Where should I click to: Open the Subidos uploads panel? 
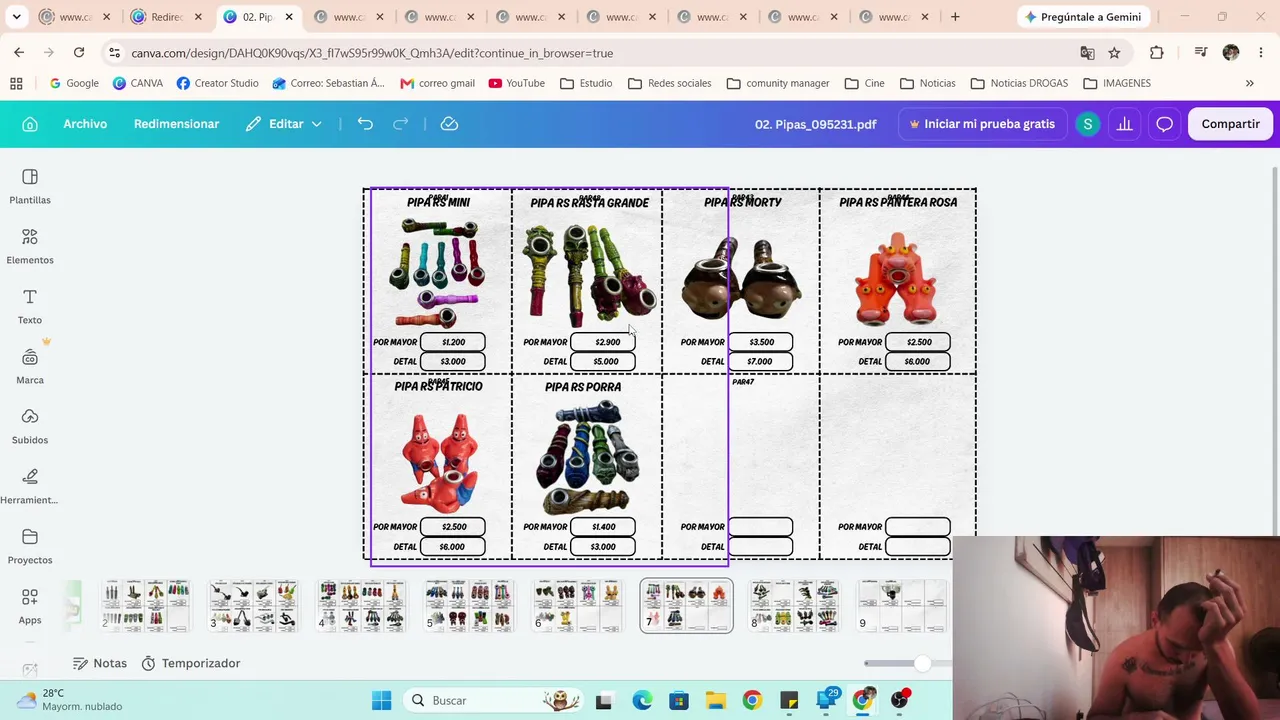[x=30, y=426]
